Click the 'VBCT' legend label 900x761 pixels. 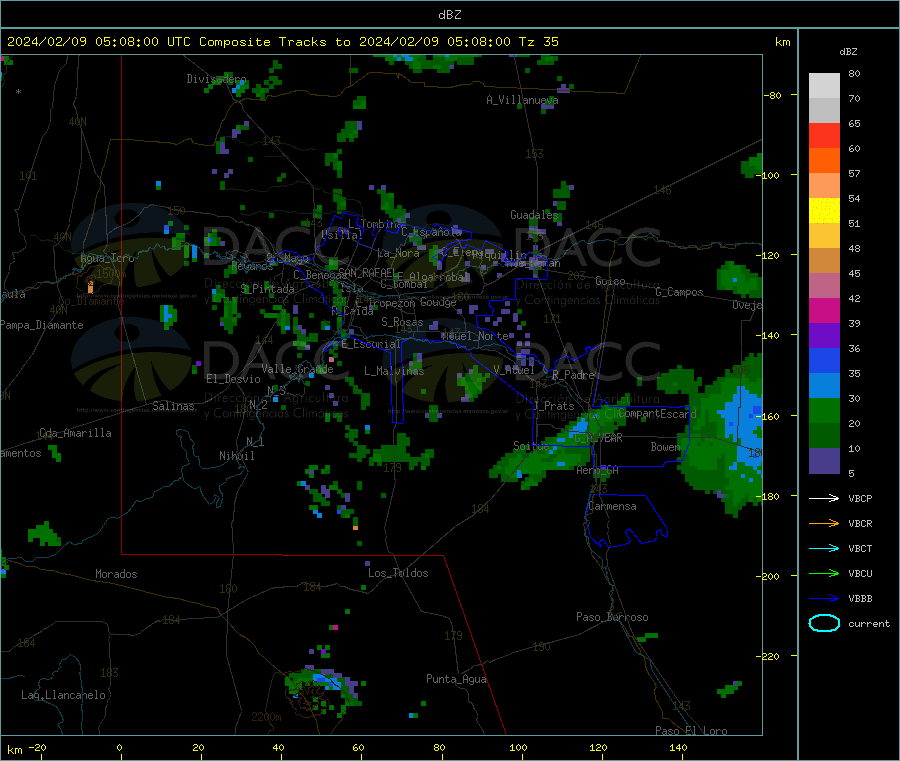point(860,549)
